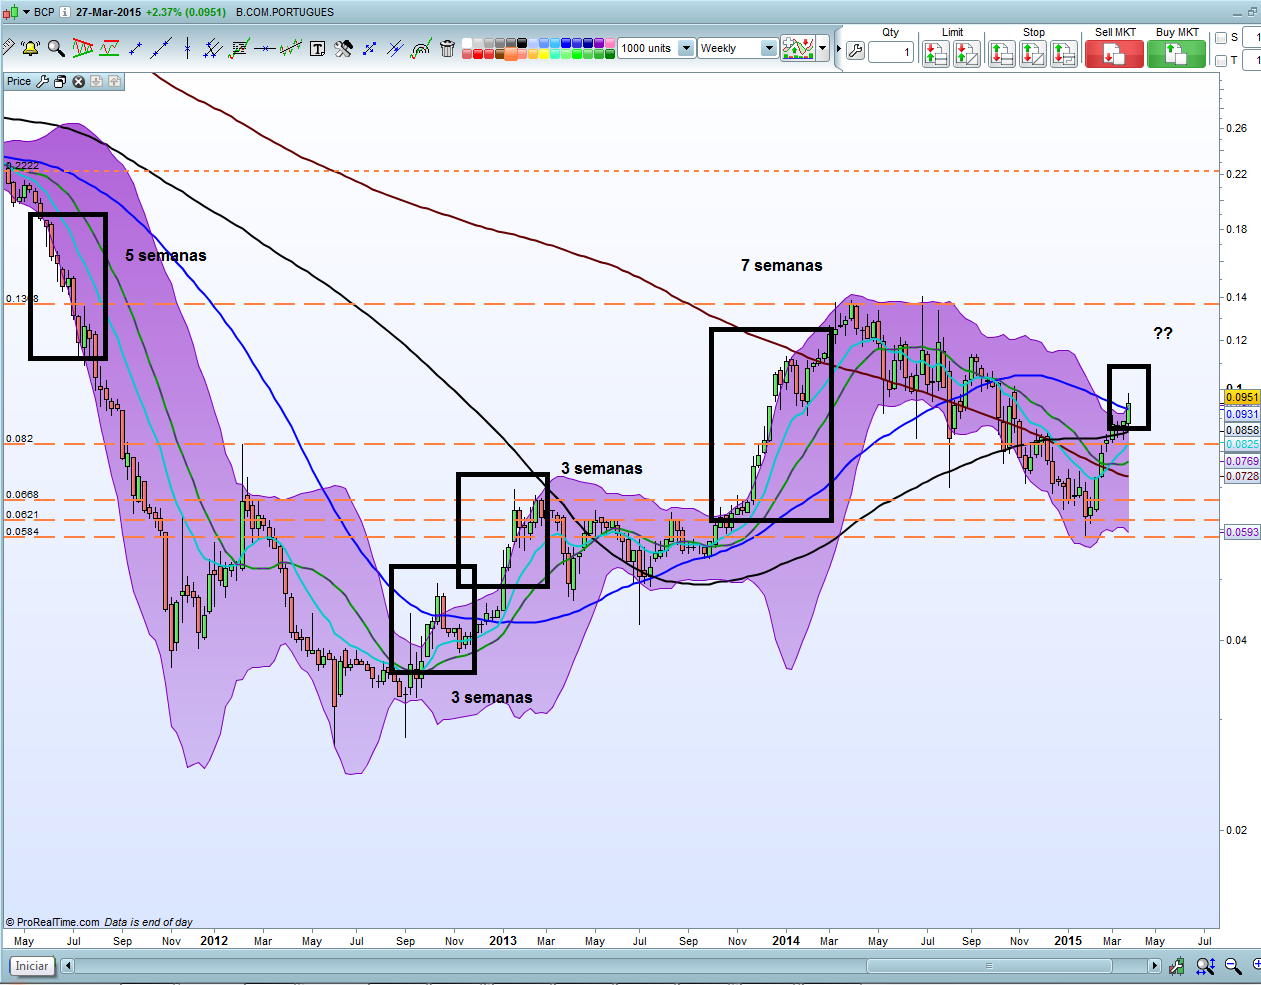Click the '??' chart annotation
This screenshot has height=985, width=1261.
[x=1163, y=333]
